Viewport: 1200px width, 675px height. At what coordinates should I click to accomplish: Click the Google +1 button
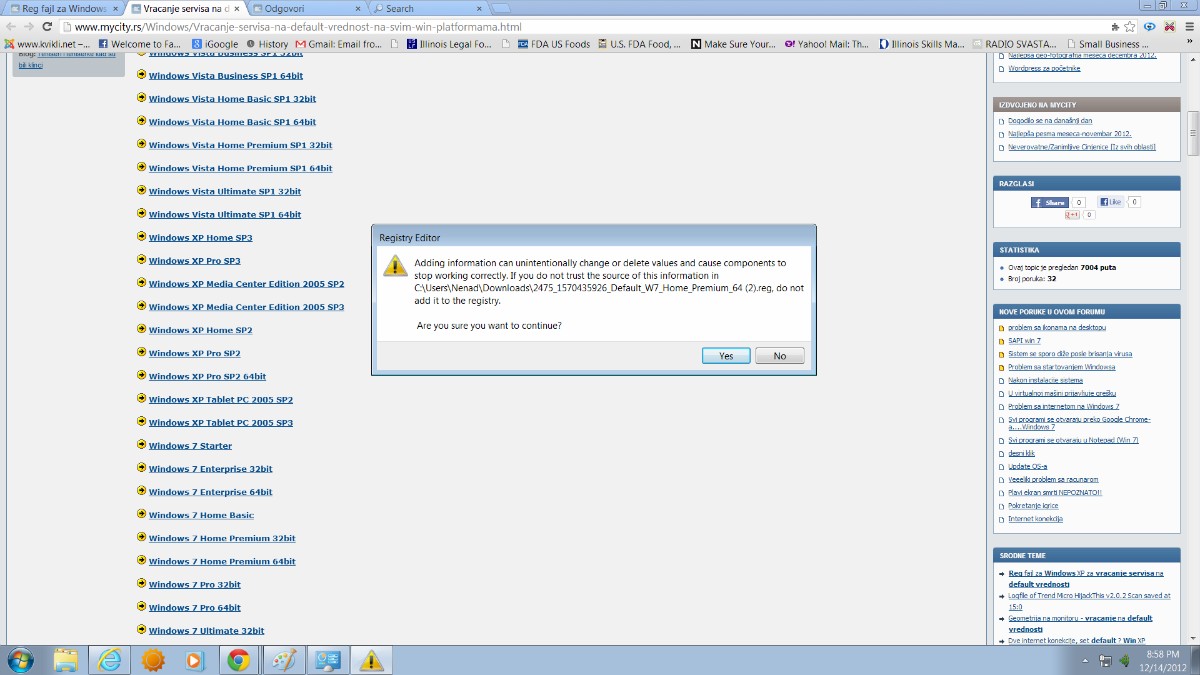point(1072,215)
